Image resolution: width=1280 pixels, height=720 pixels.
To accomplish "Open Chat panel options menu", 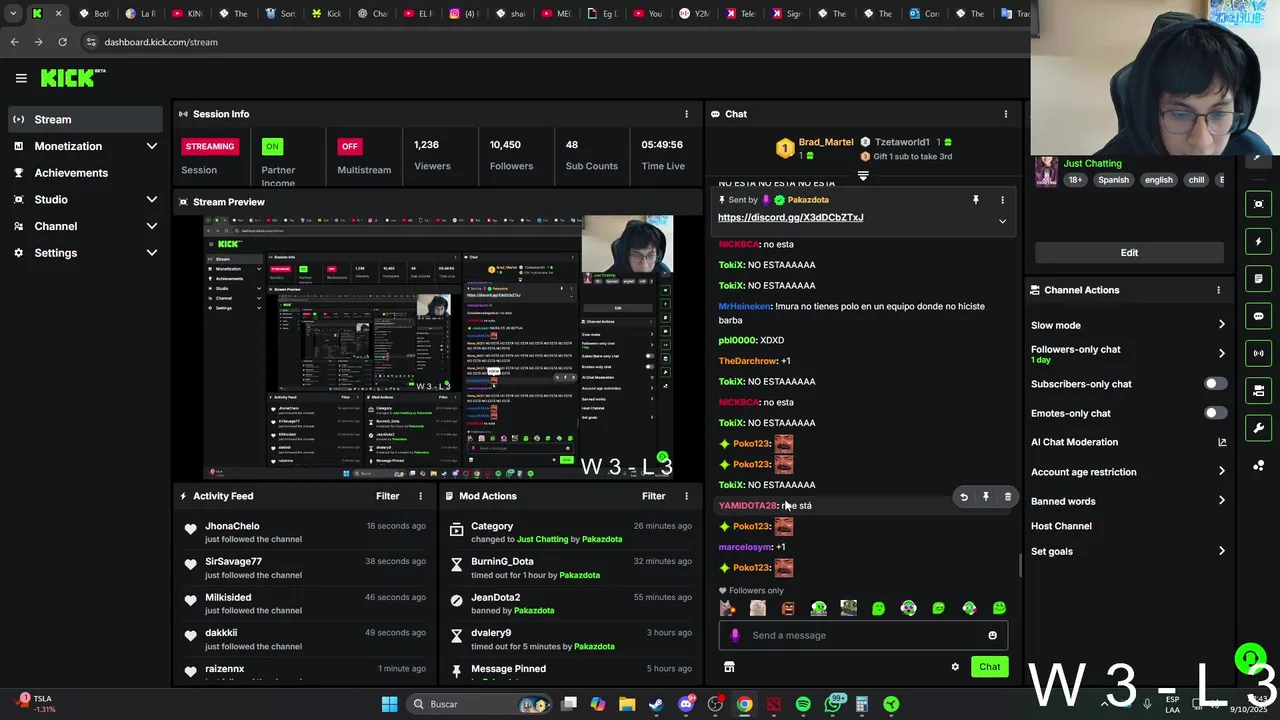I will point(1006,114).
